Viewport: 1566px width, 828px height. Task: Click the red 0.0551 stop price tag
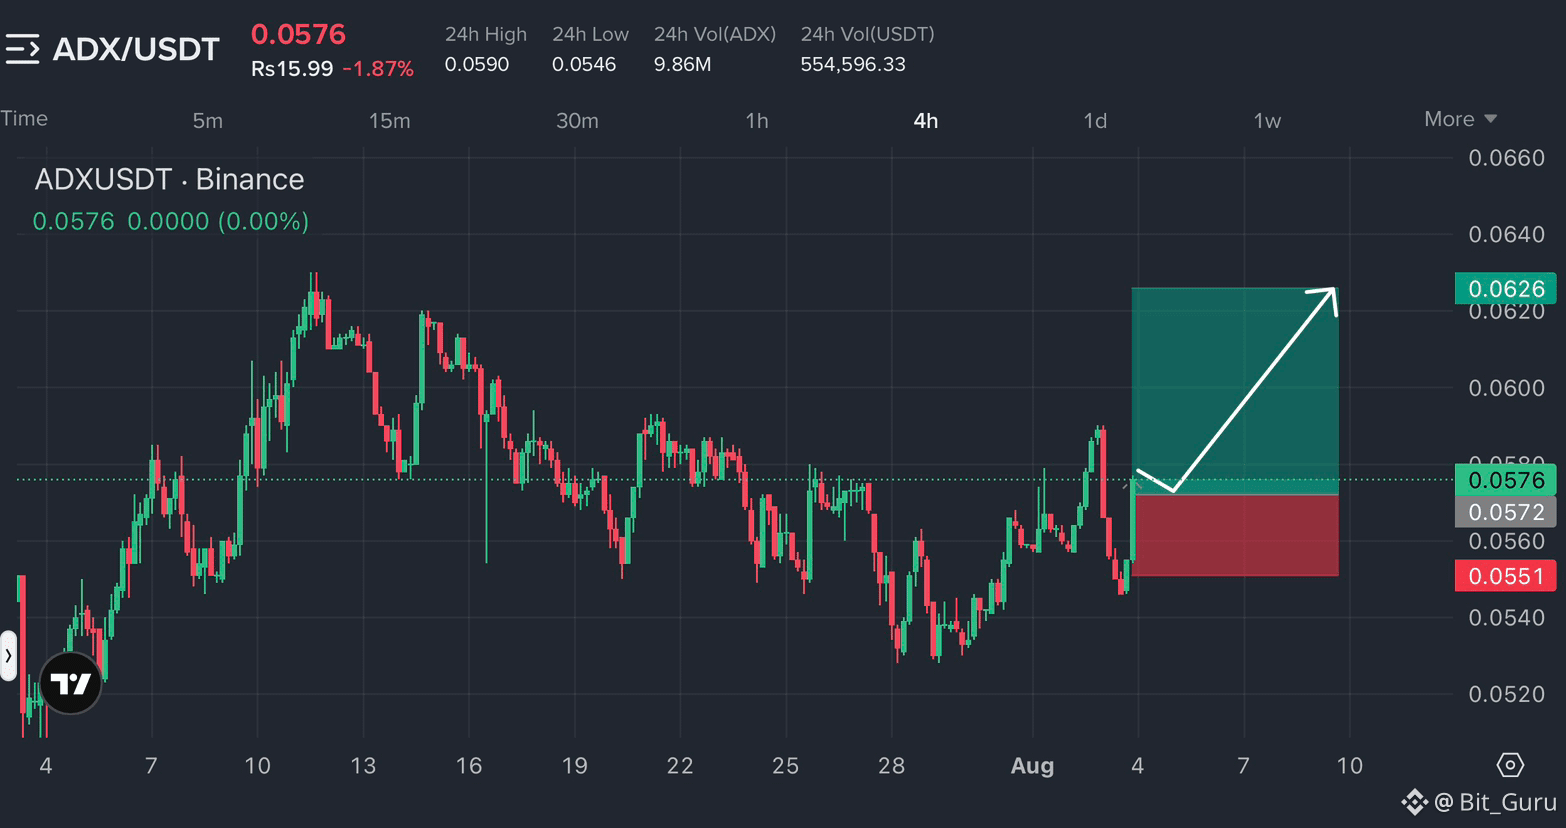click(1505, 576)
